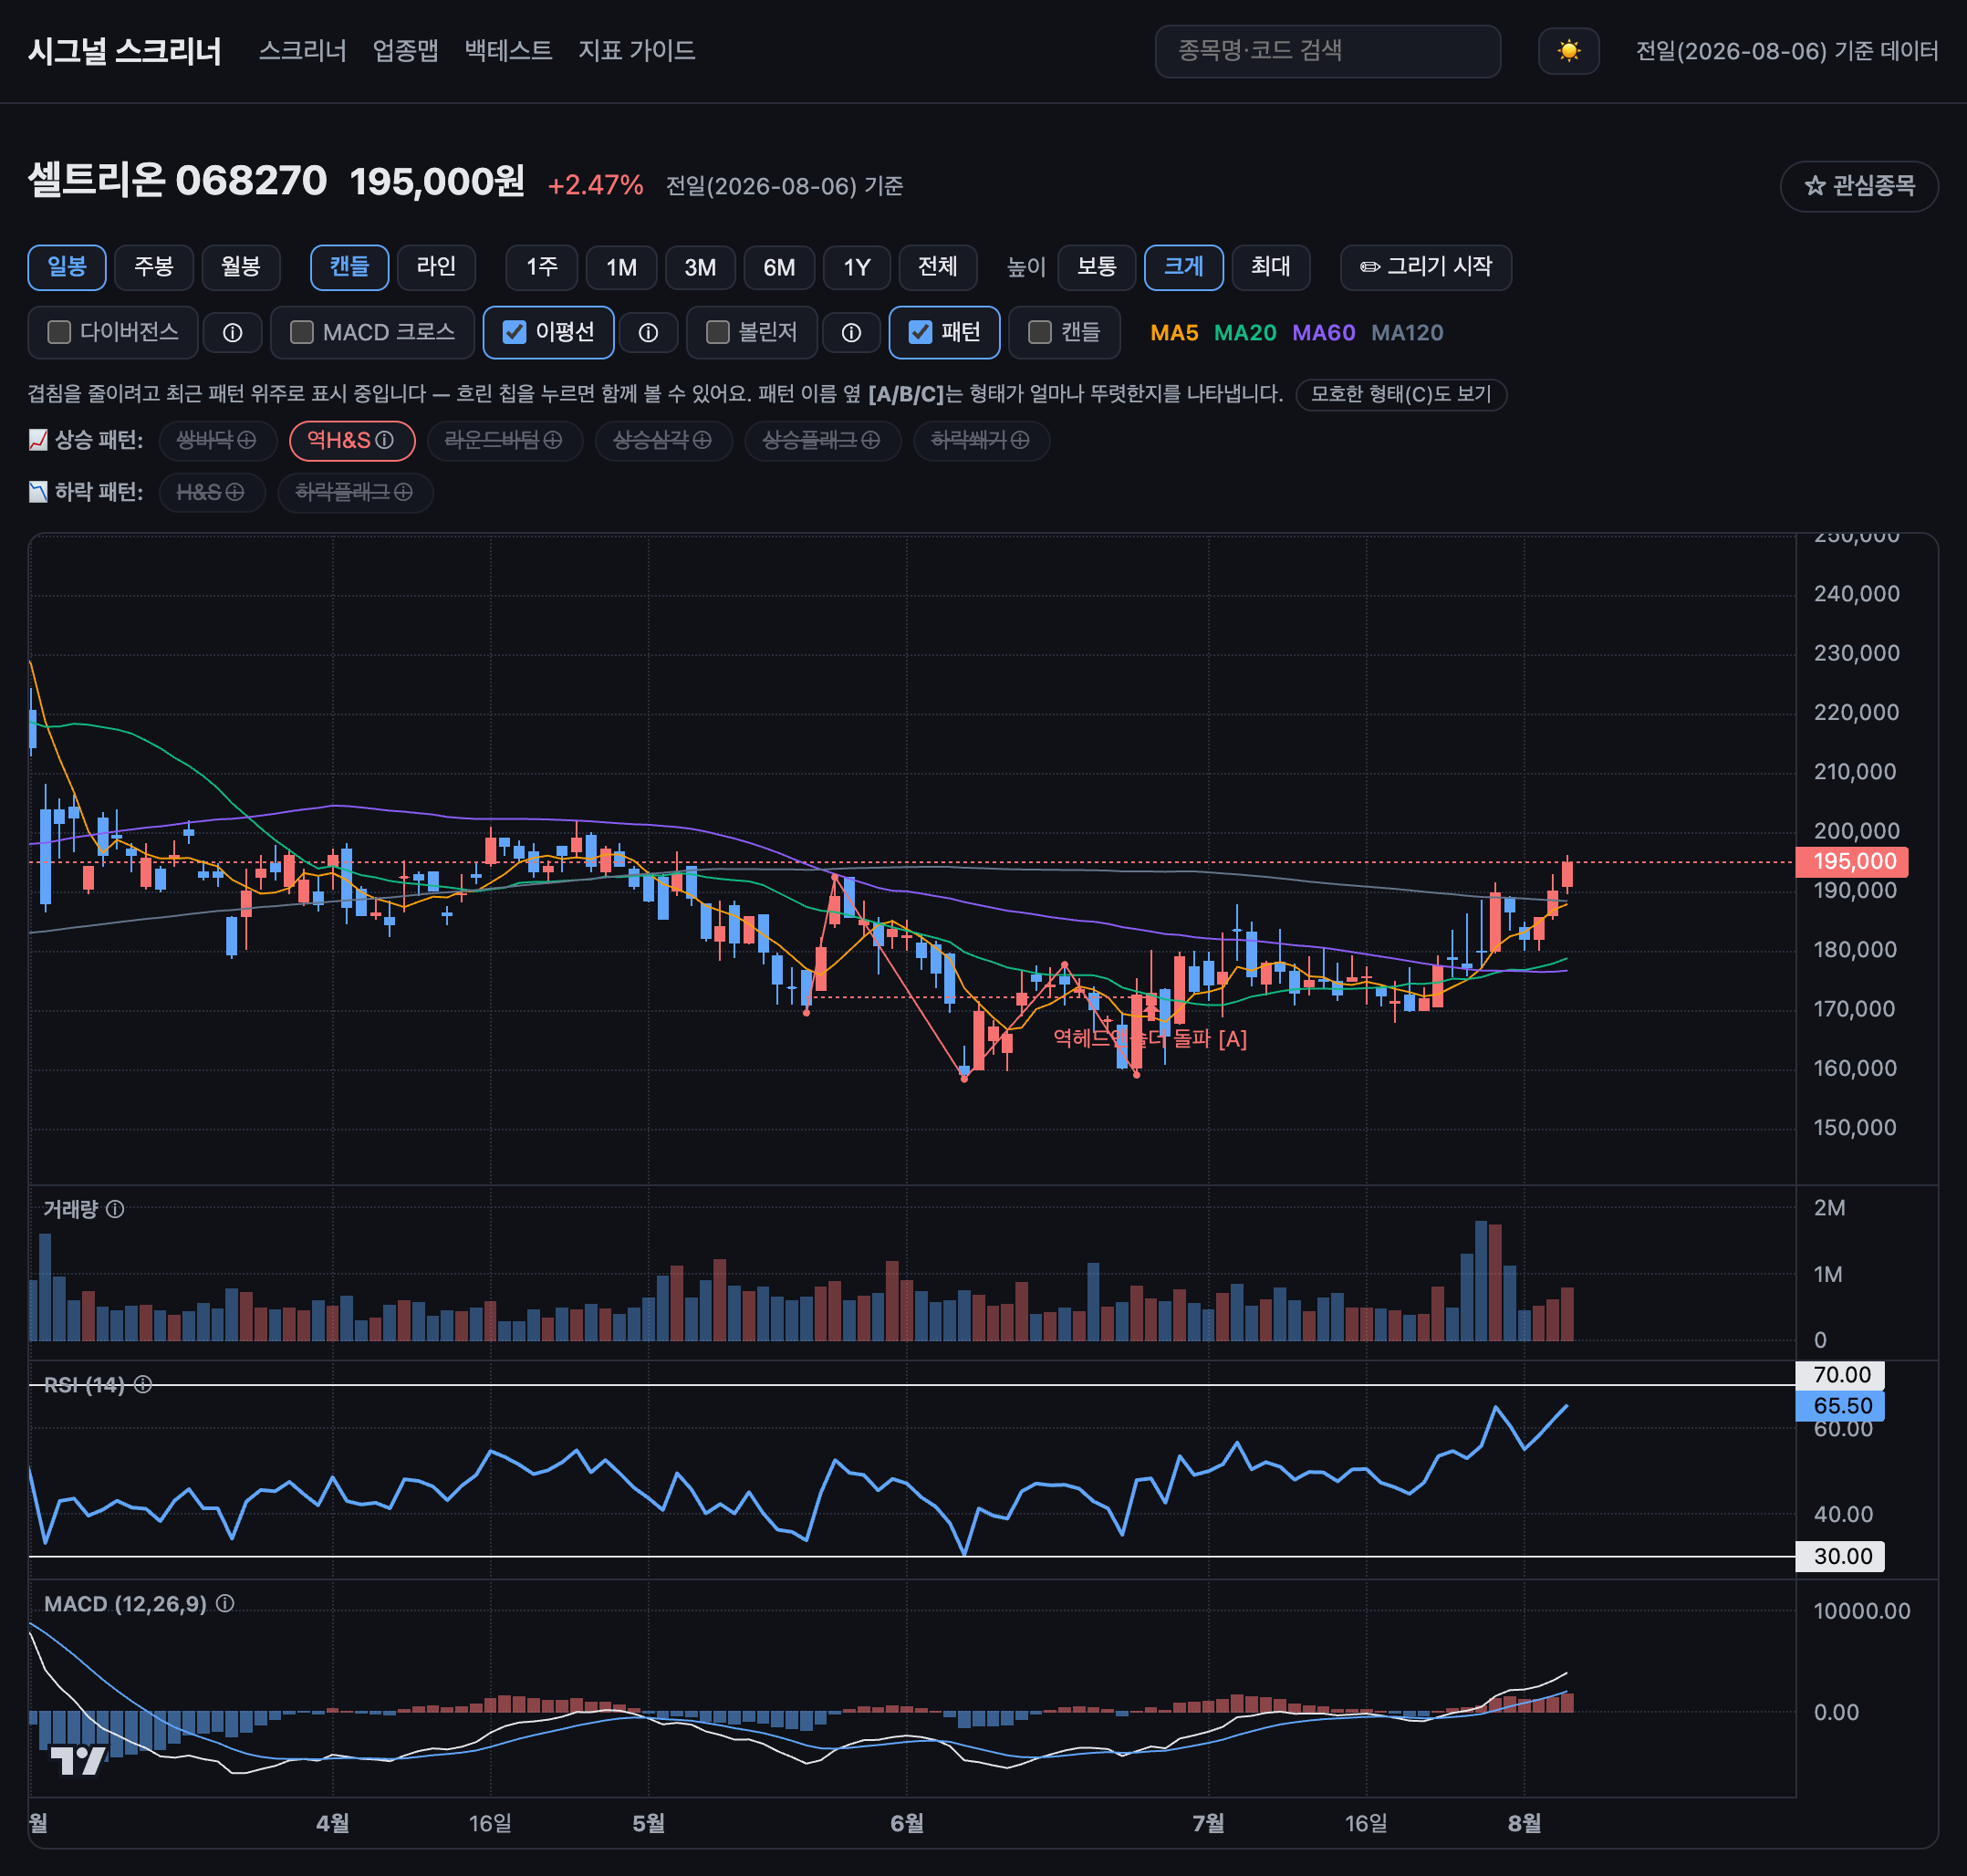
Task: Switch to 일봉 daily candles
Action: (67, 267)
